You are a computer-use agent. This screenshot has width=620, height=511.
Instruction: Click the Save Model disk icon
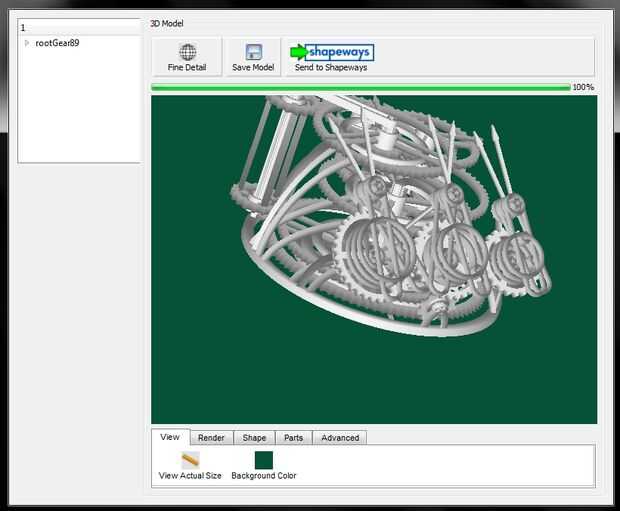tap(253, 52)
